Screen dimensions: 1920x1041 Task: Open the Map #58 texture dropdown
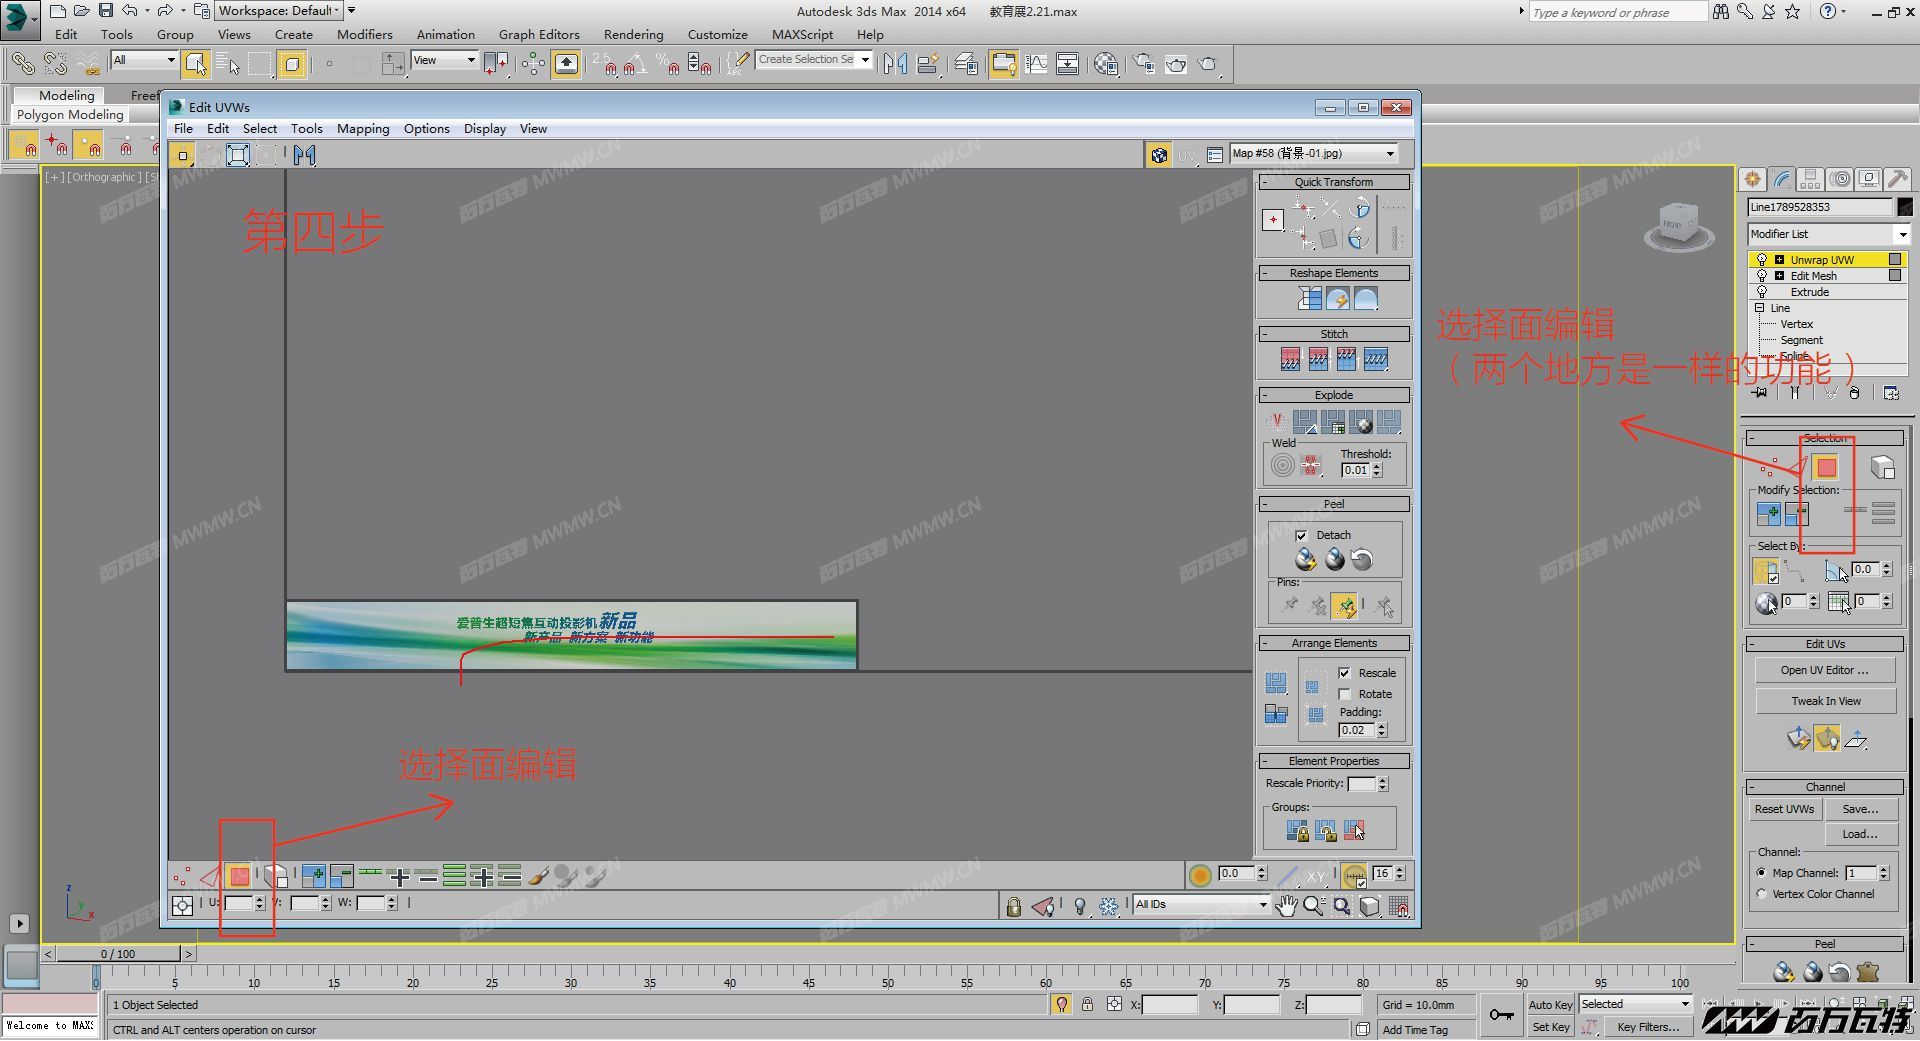(x=1313, y=154)
